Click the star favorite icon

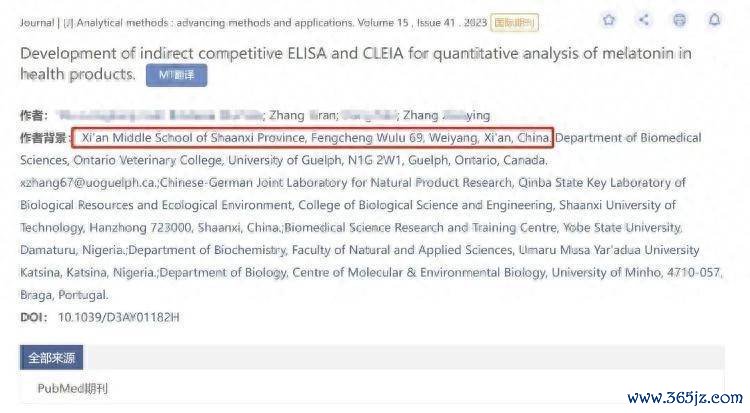(608, 20)
